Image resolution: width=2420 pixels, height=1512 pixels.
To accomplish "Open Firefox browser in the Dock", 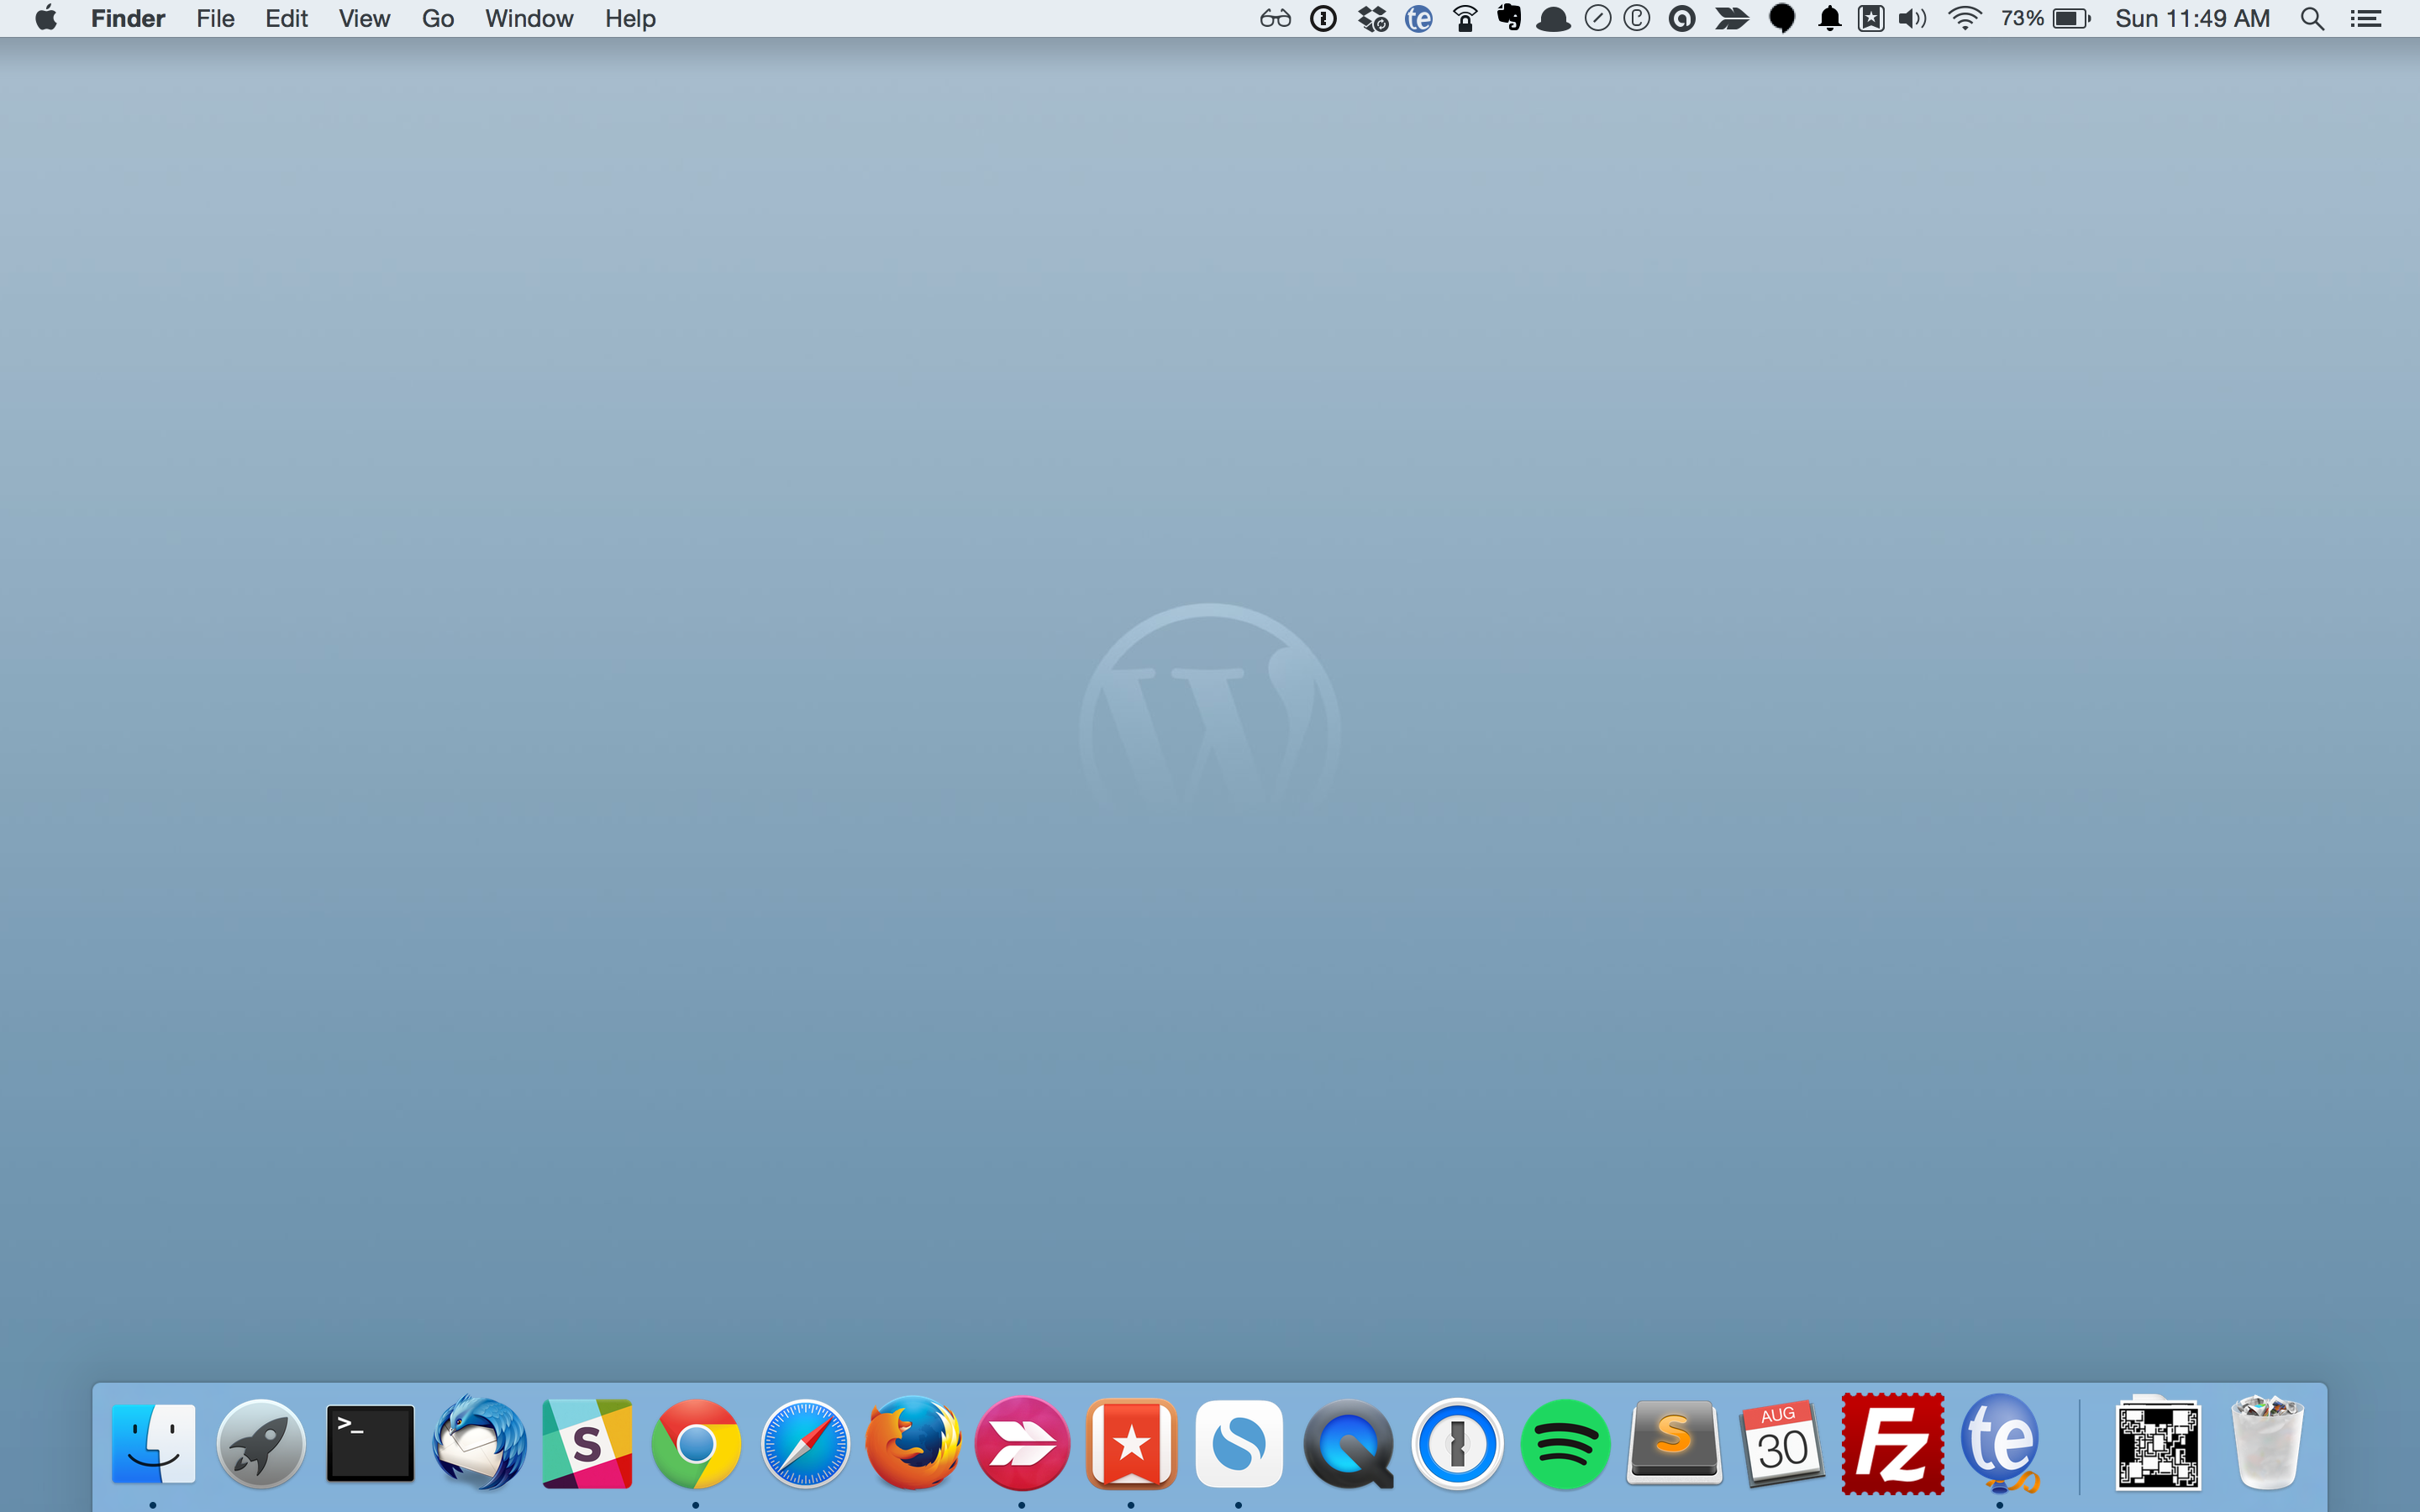I will [913, 1444].
